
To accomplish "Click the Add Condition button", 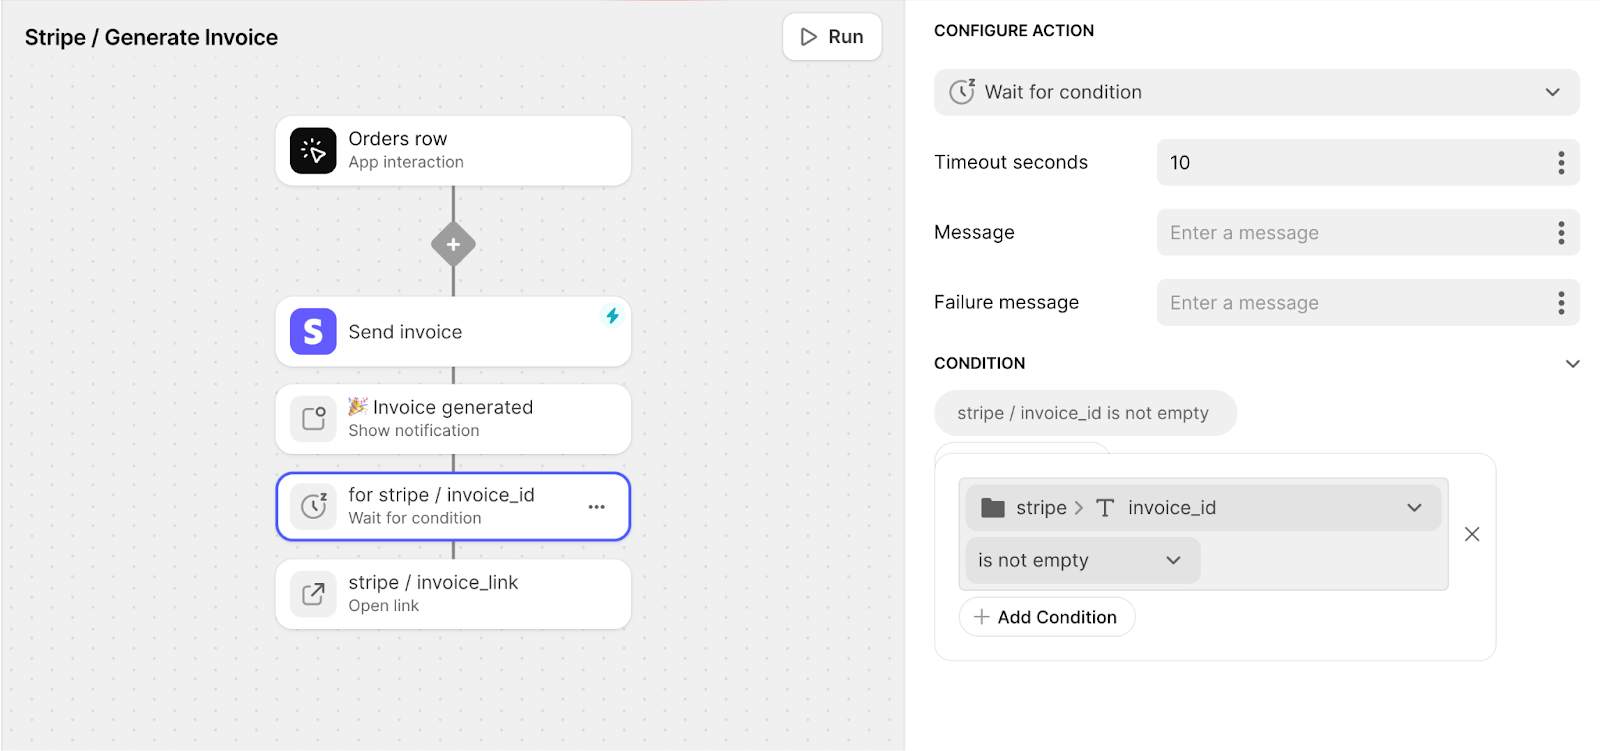I will tap(1047, 617).
